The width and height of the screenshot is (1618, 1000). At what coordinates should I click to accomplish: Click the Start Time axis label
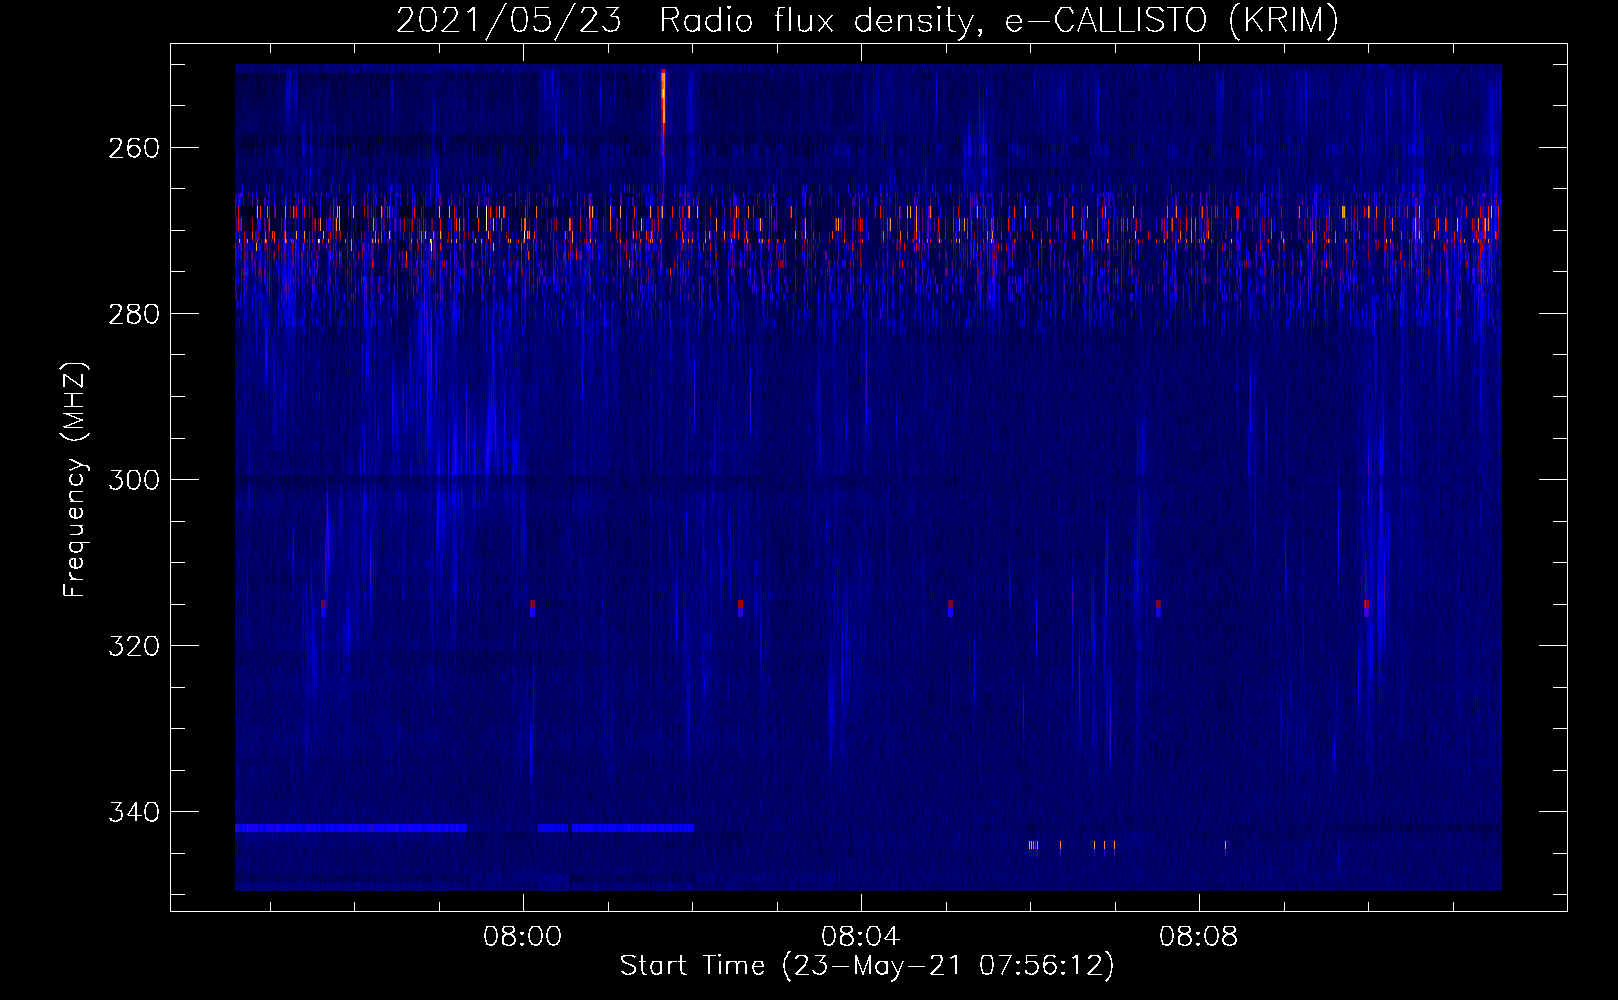(x=867, y=966)
